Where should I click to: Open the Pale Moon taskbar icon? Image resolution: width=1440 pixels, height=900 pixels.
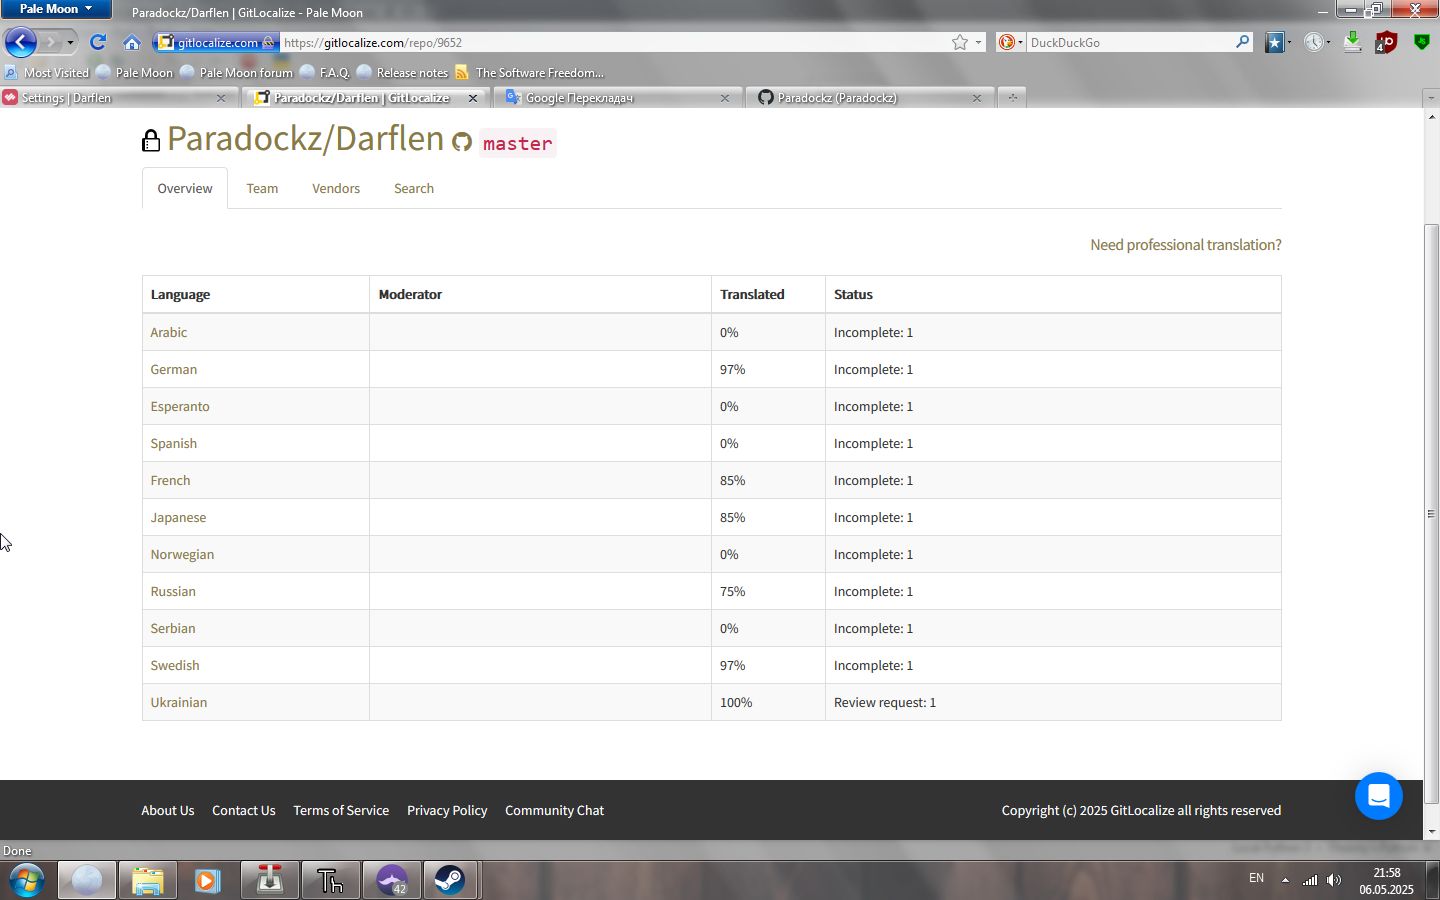coord(87,881)
